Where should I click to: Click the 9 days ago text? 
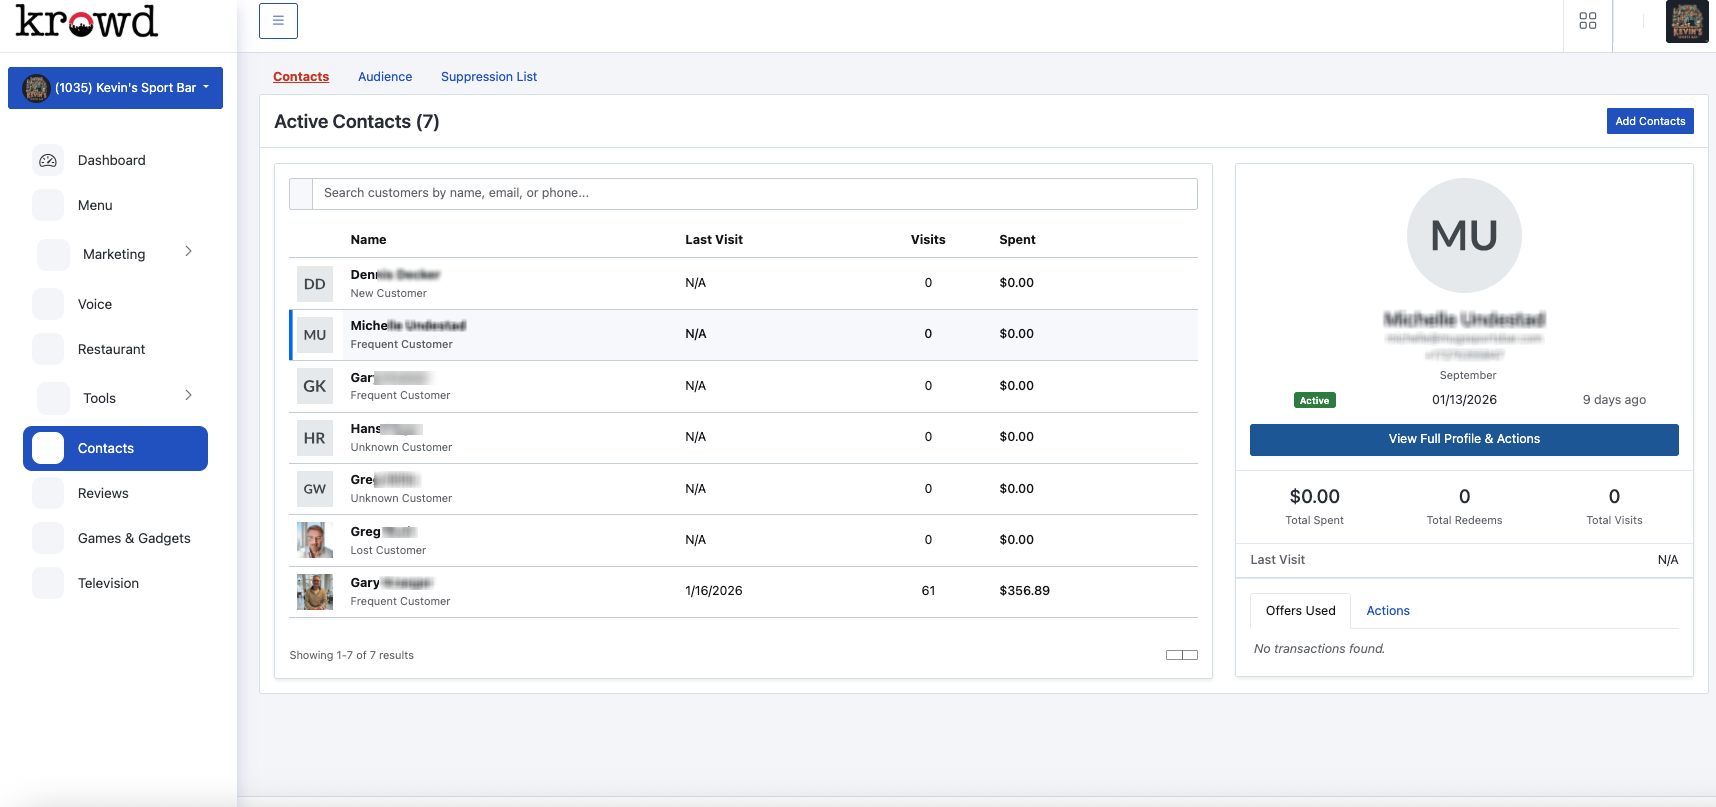pos(1614,400)
